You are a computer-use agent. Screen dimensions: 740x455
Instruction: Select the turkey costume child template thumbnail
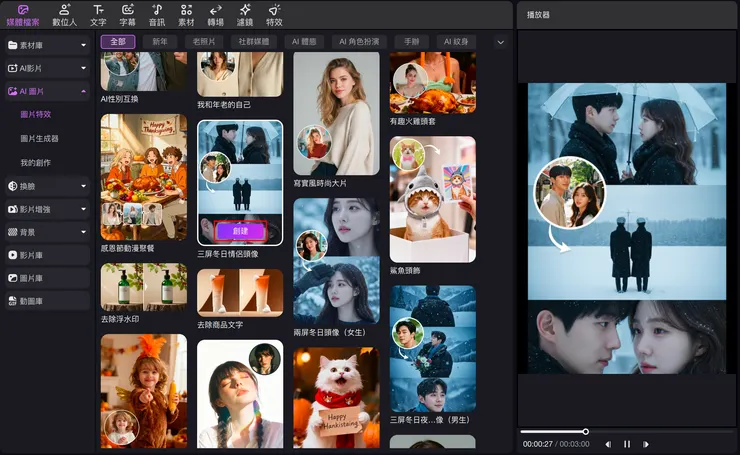click(x=144, y=391)
